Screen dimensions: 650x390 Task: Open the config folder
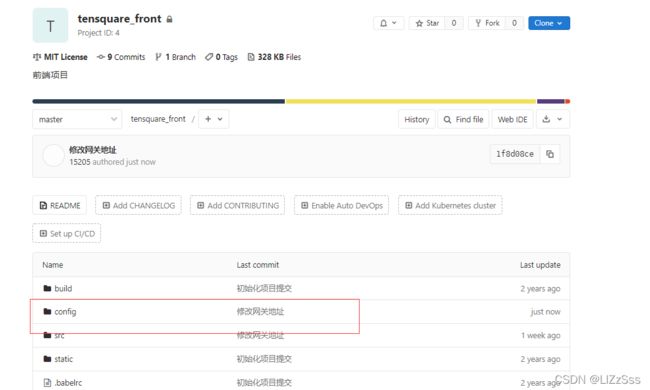pyautogui.click(x=65, y=312)
